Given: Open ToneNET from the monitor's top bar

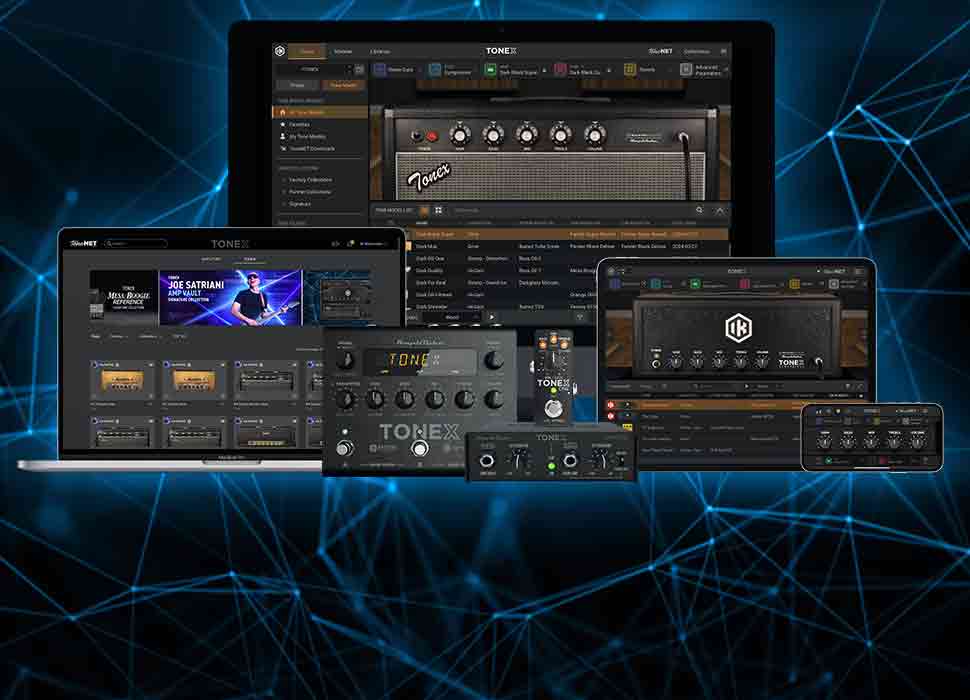Looking at the screenshot, I should click(660, 51).
